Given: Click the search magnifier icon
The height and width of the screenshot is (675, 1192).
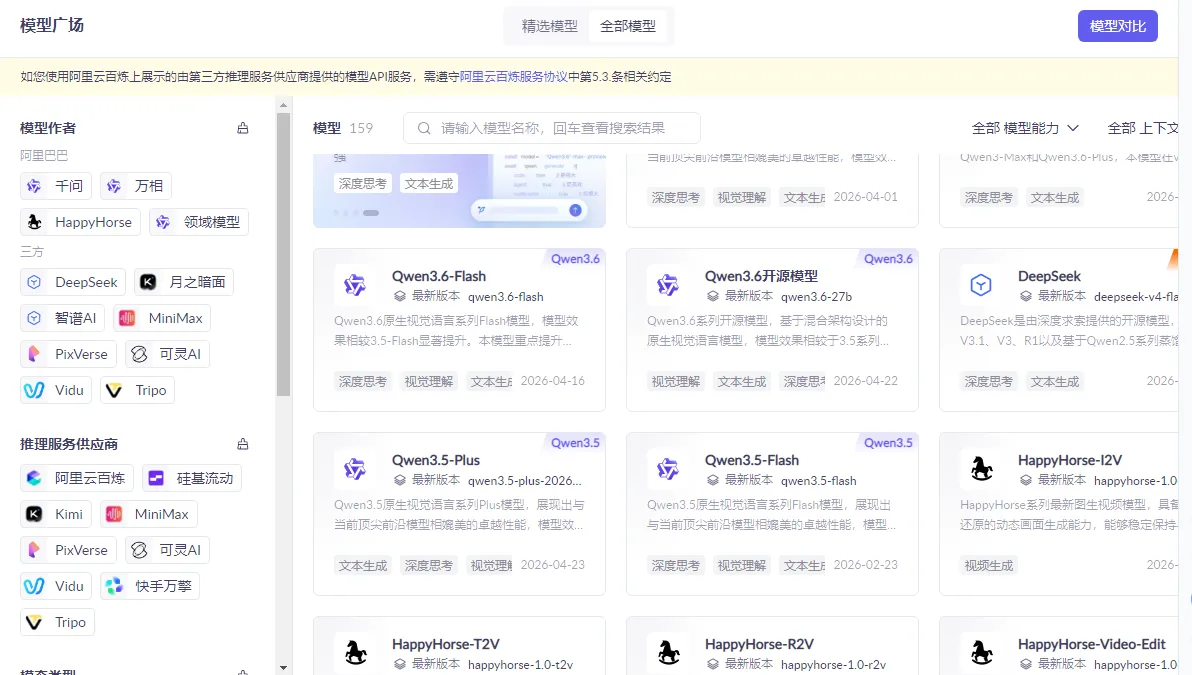Looking at the screenshot, I should coord(424,128).
